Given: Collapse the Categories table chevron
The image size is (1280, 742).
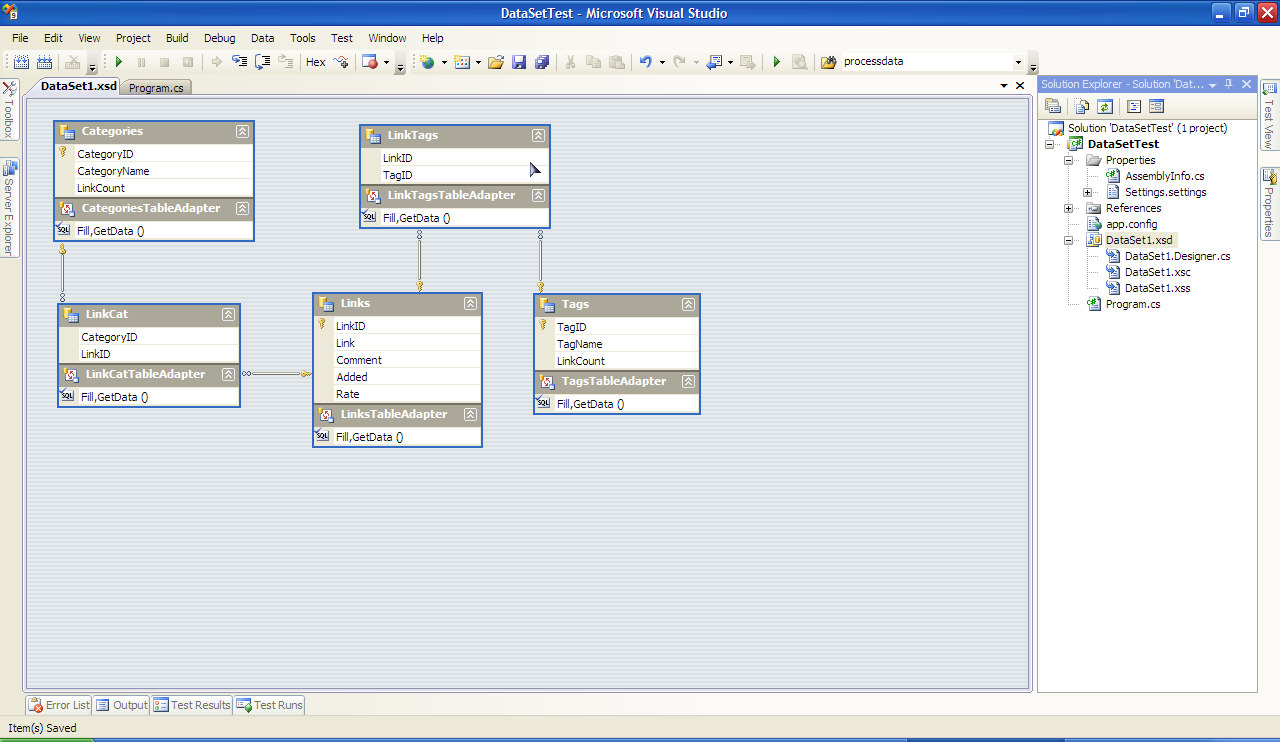Looking at the screenshot, I should point(242,131).
